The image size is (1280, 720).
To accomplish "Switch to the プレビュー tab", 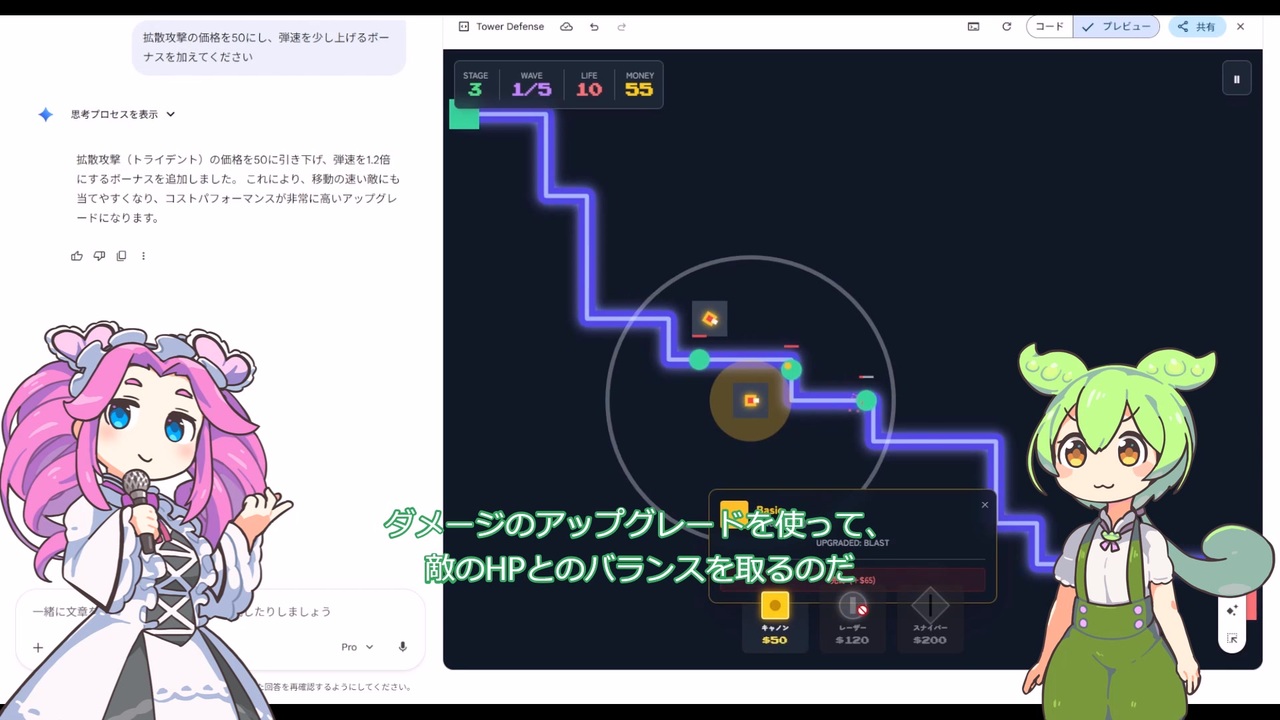I will [1117, 27].
